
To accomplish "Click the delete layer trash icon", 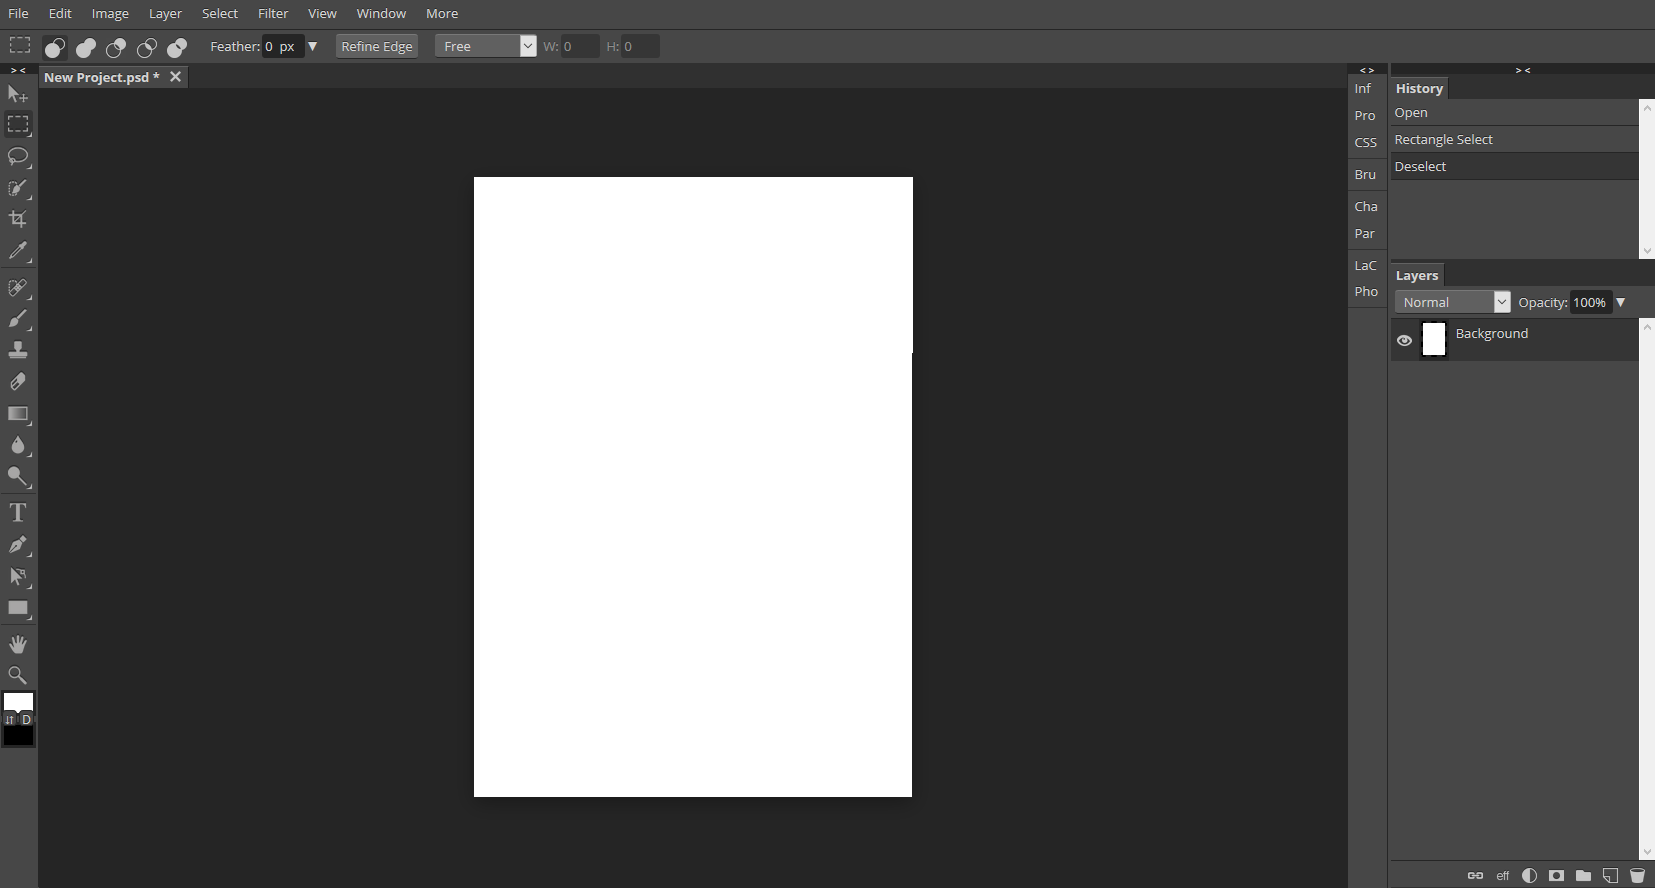I will (x=1637, y=875).
